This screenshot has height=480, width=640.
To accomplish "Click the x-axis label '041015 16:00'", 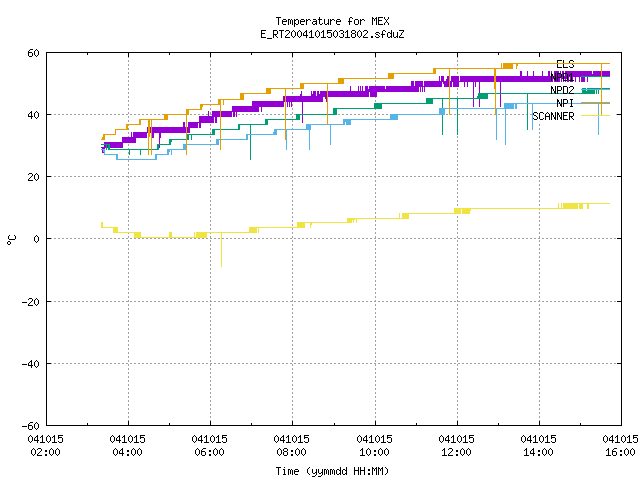I will coord(620,446).
